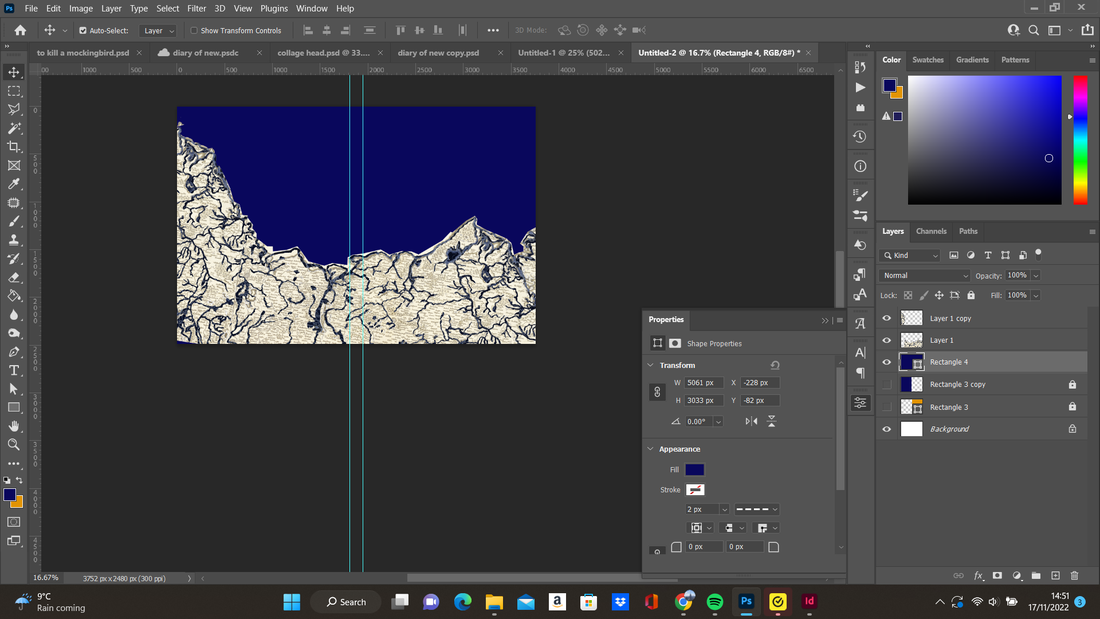Enable Show Transform Controls checkbox
Viewport: 1100px width, 619px height.
coord(194,31)
